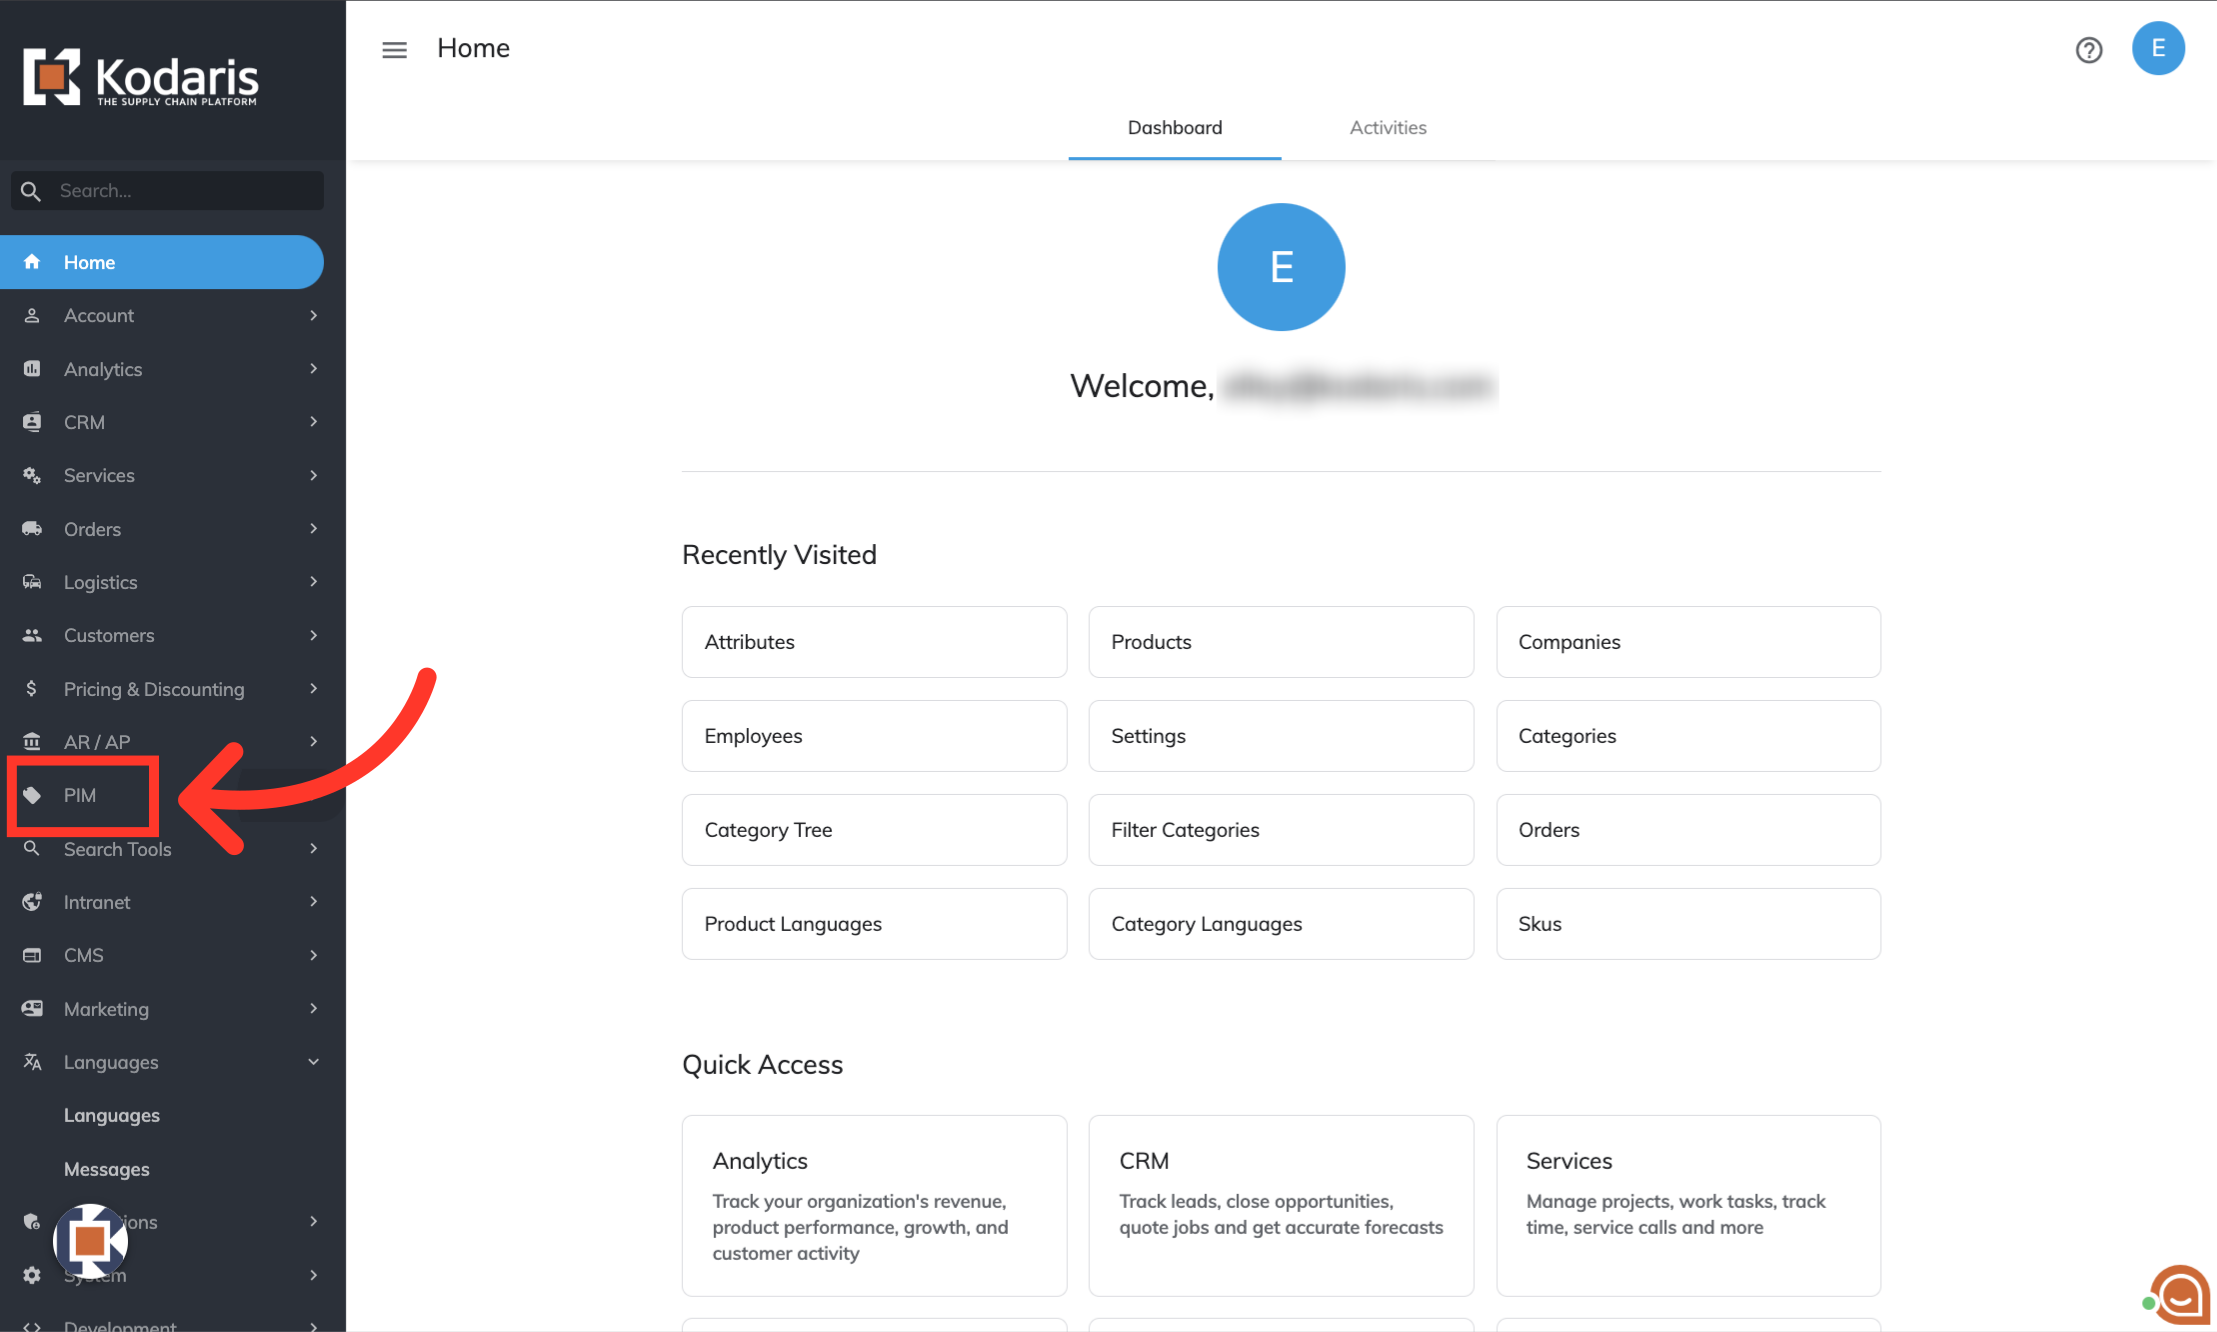Open recently visited Category Tree
This screenshot has height=1332, width=2217.
point(873,830)
